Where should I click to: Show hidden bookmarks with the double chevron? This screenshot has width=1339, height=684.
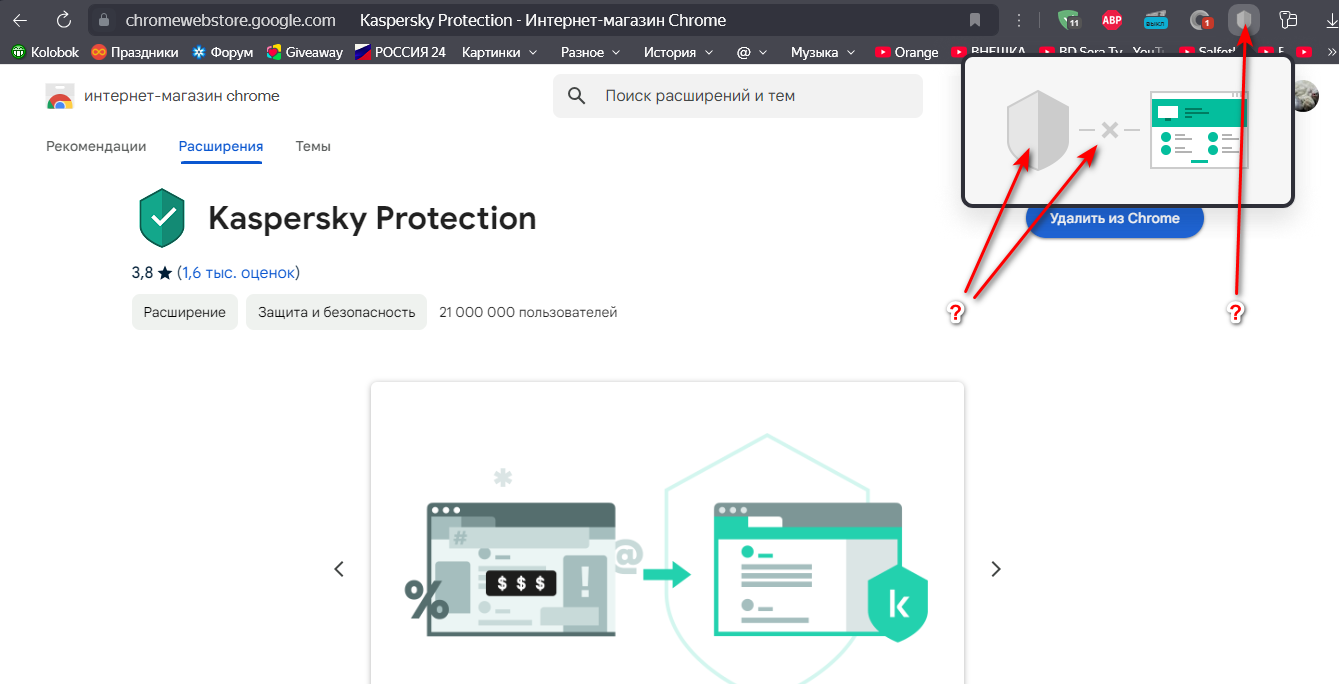point(1330,52)
